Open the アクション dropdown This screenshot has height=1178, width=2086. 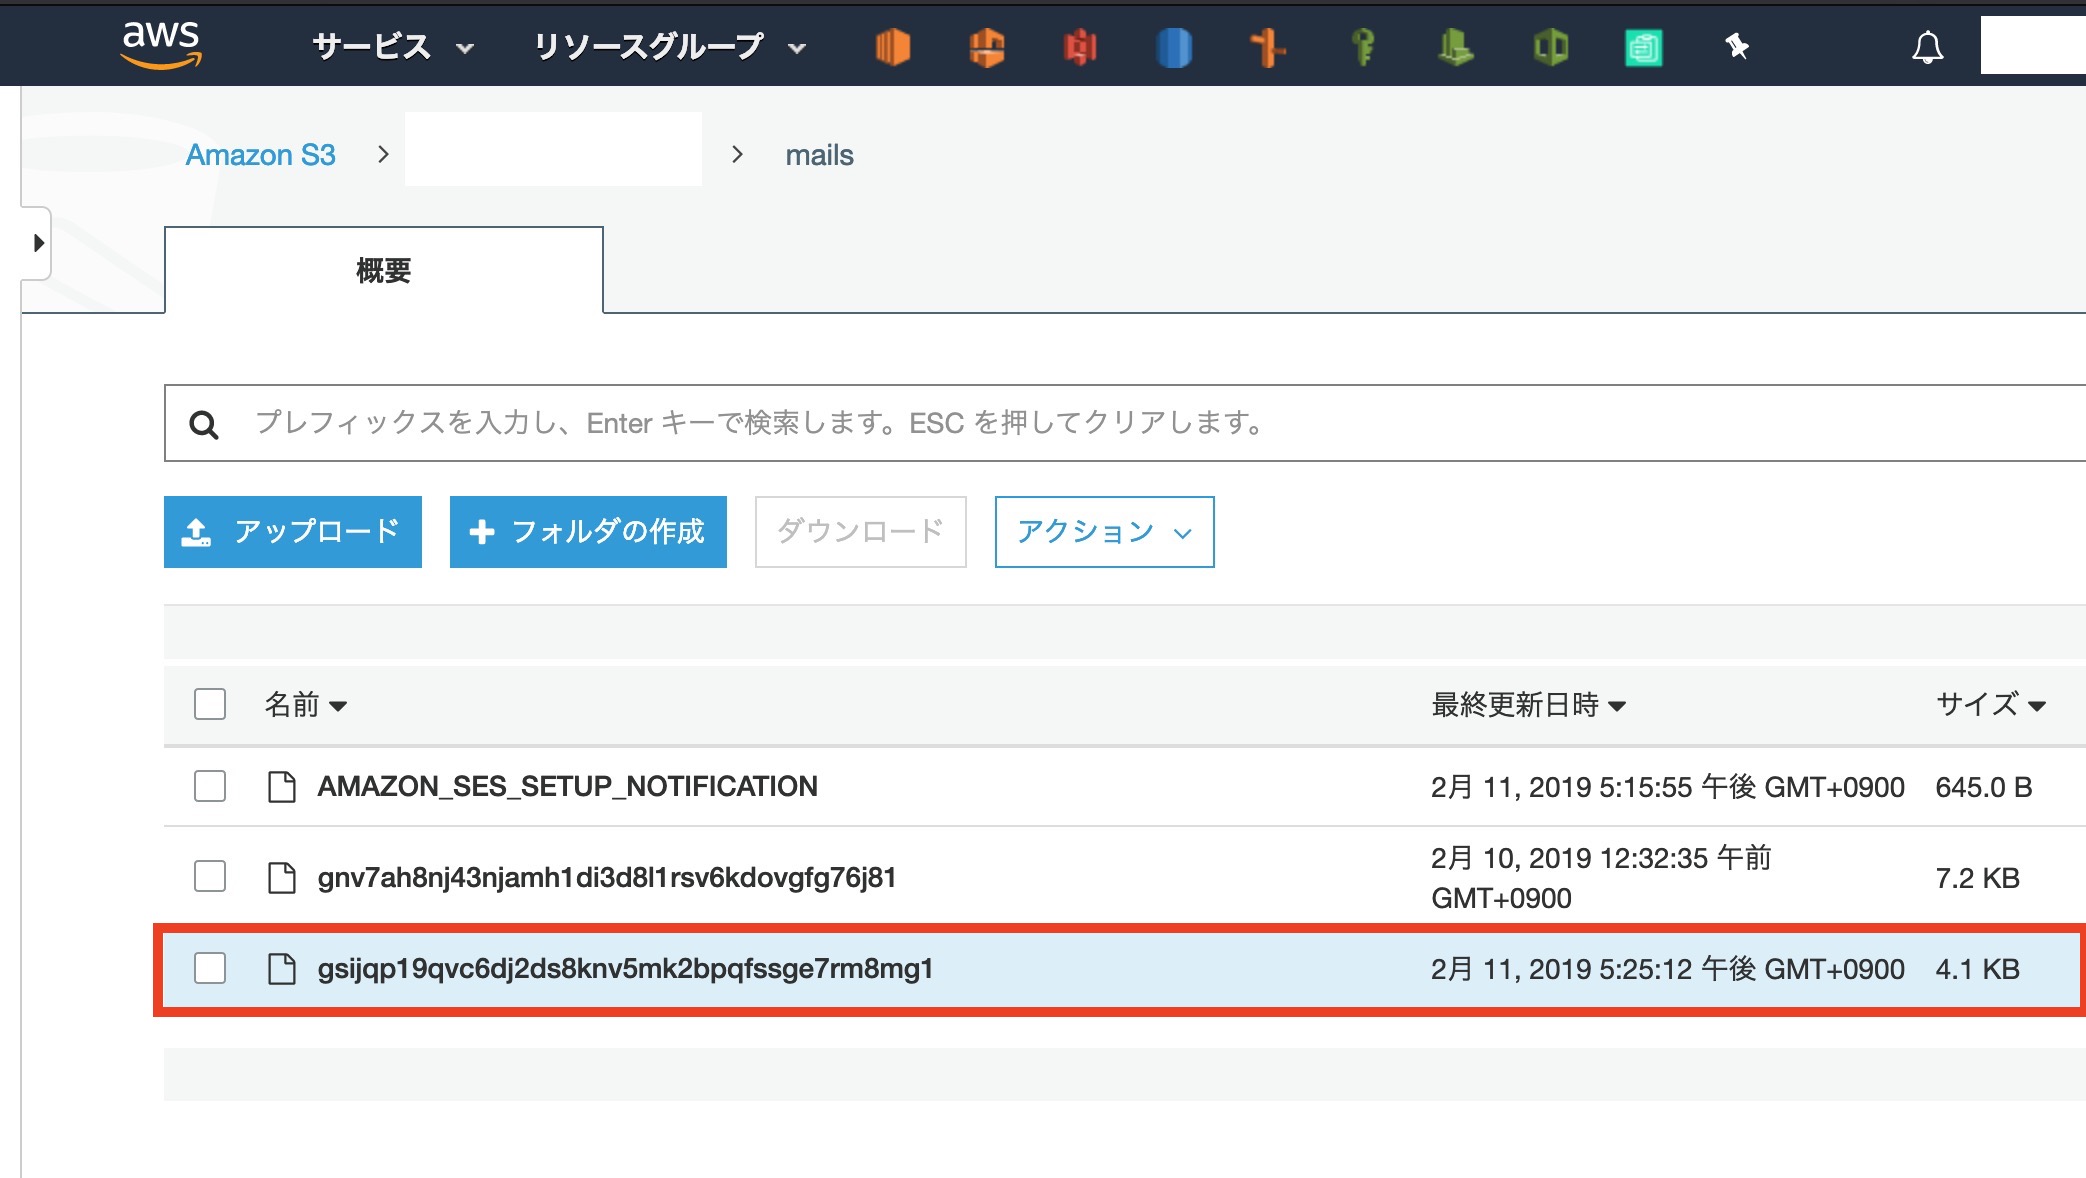pos(1104,532)
